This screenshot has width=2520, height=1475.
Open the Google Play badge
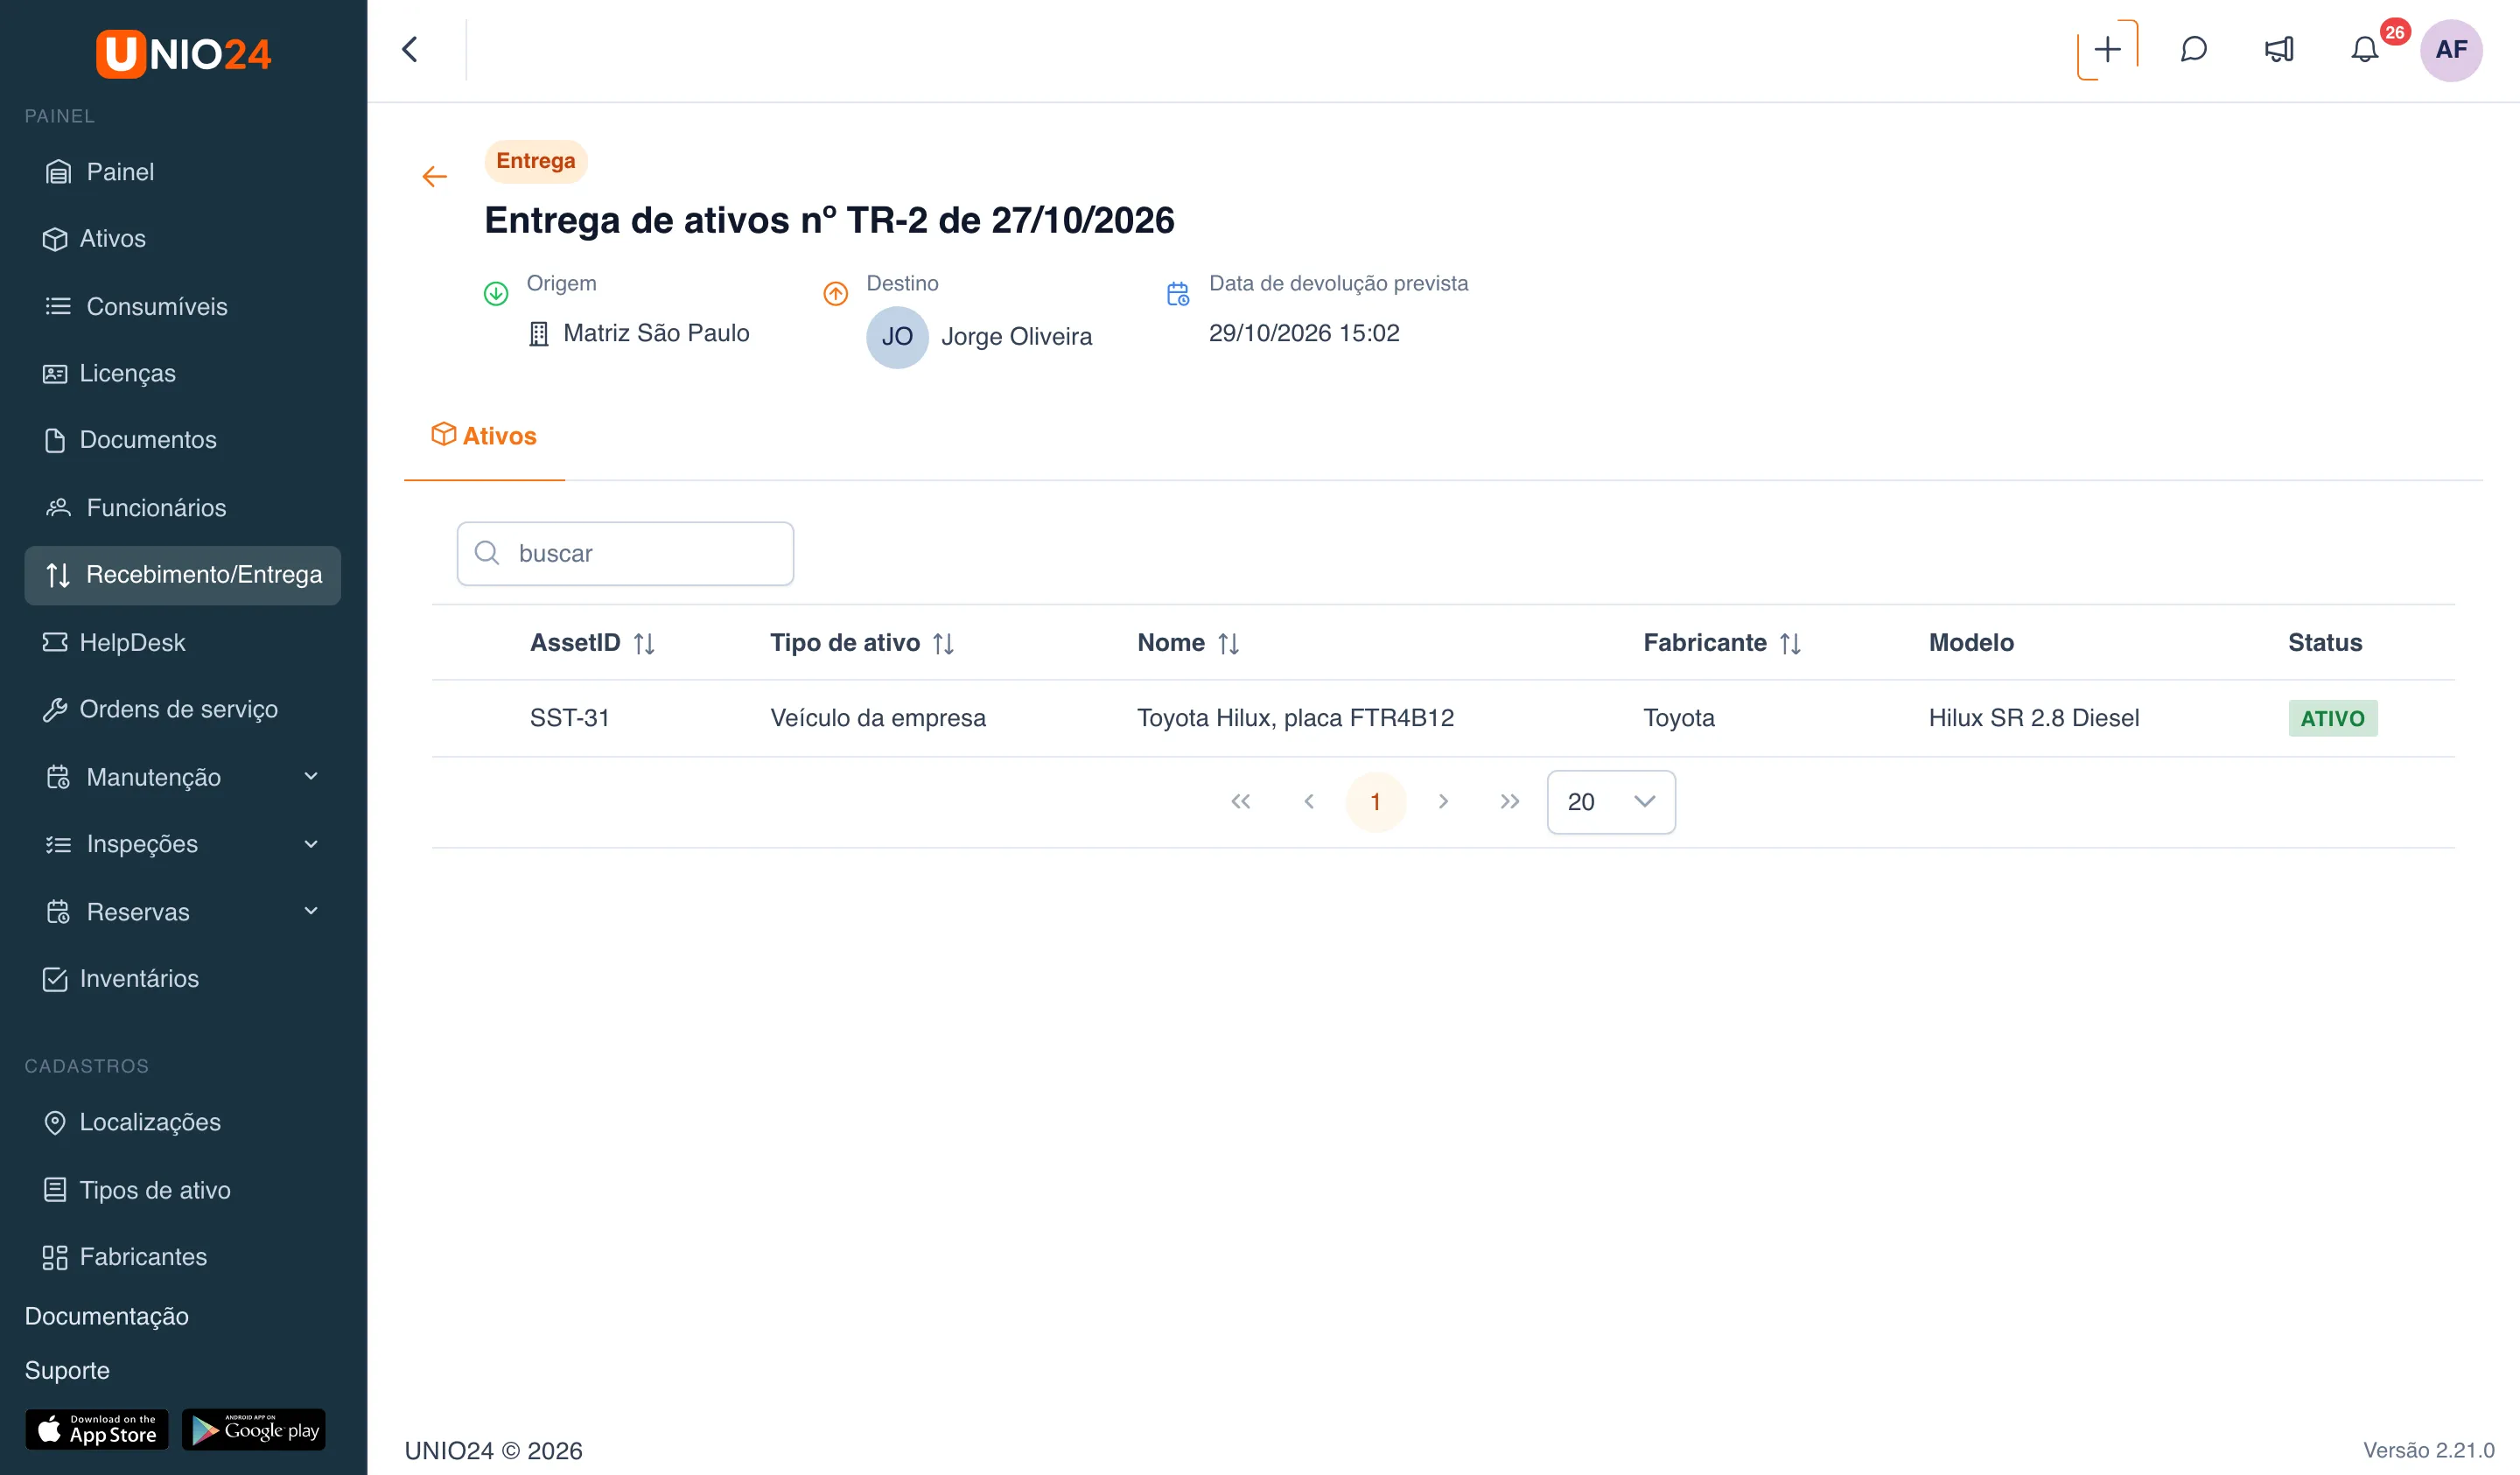[254, 1430]
